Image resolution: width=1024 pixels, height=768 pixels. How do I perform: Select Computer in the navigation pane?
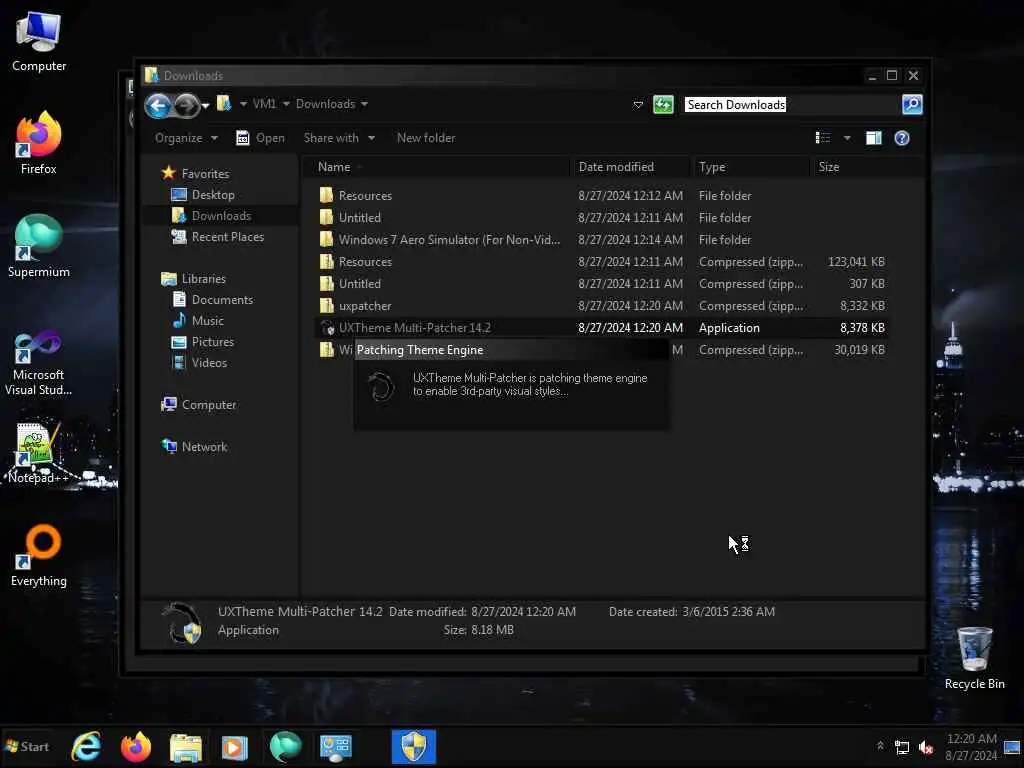click(199, 405)
